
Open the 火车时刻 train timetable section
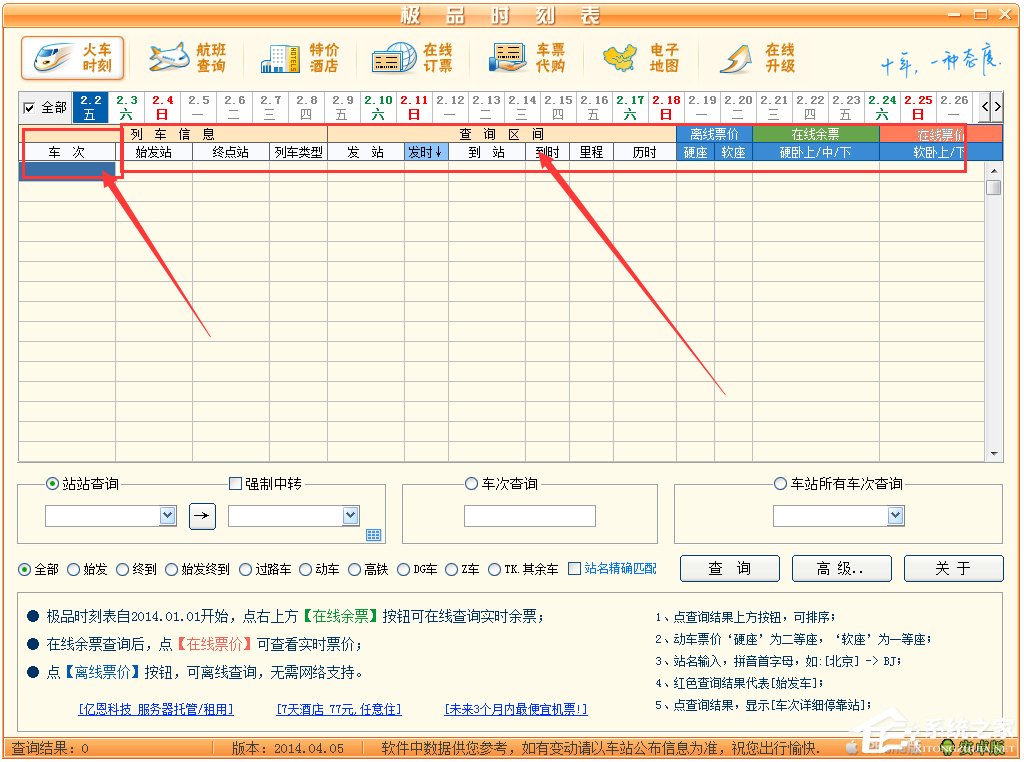click(72, 57)
